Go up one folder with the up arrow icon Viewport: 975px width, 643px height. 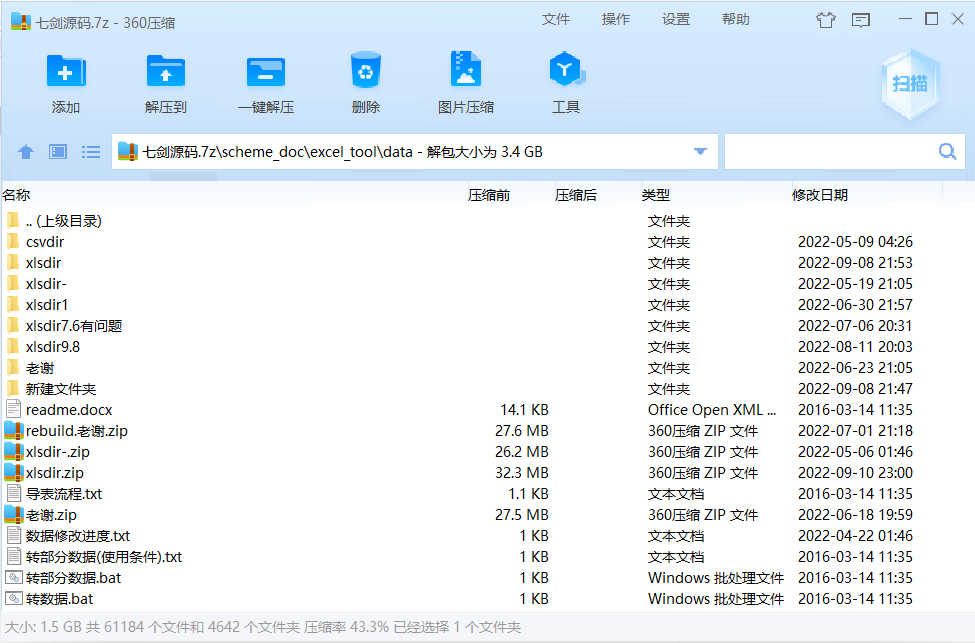pyautogui.click(x=25, y=152)
